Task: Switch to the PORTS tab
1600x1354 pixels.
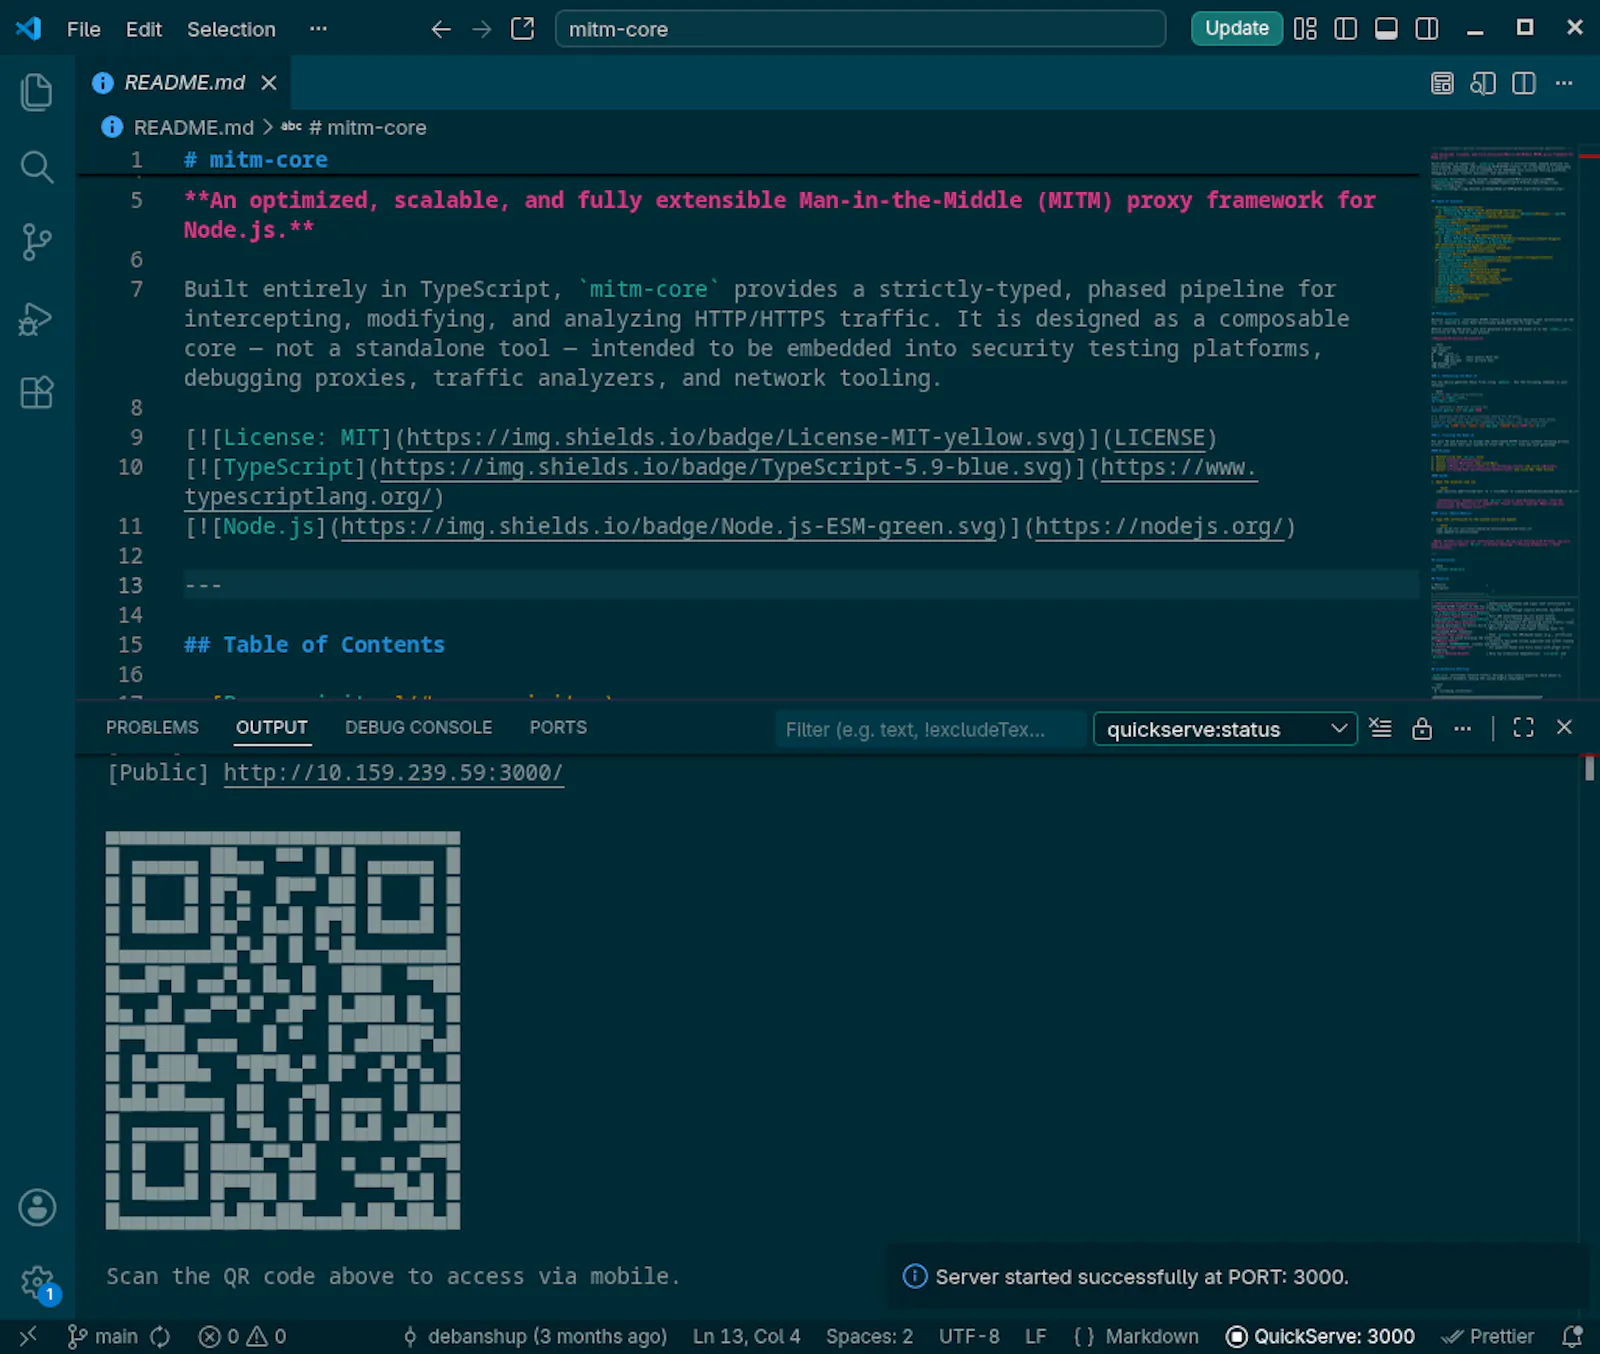Action: tap(558, 727)
